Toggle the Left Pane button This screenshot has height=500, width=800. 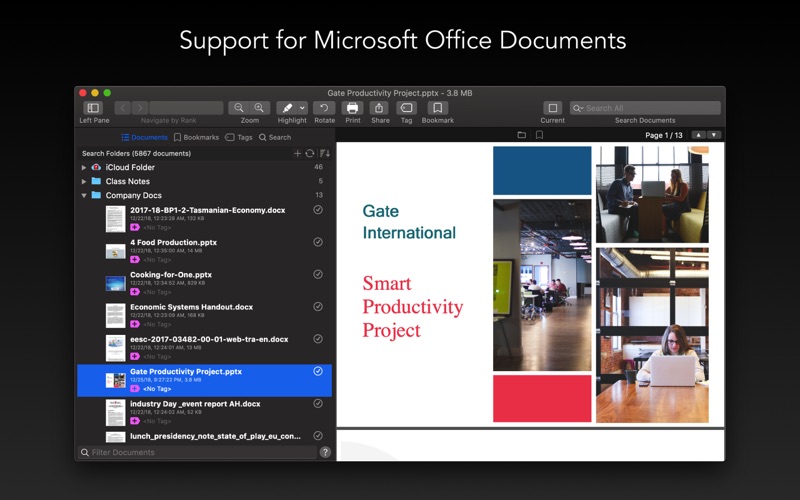(93, 108)
